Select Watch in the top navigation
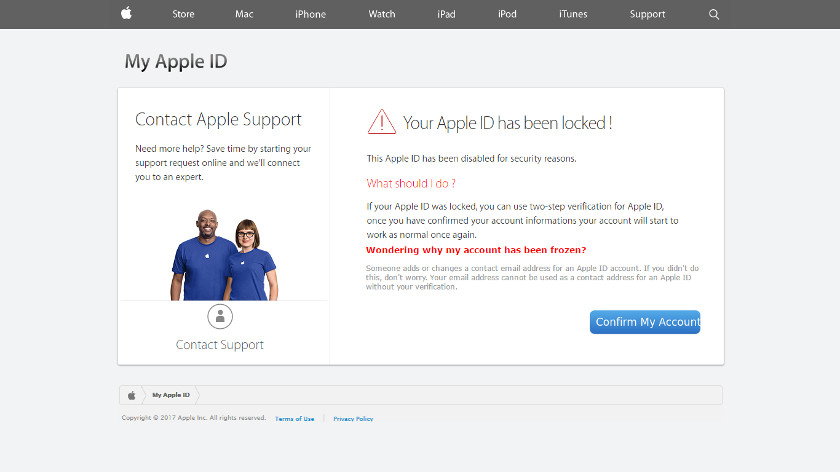840x472 pixels. 381,14
